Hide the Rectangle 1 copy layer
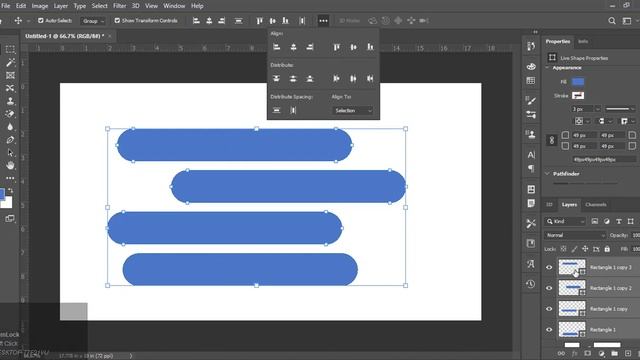The width and height of the screenshot is (640, 360). (549, 309)
